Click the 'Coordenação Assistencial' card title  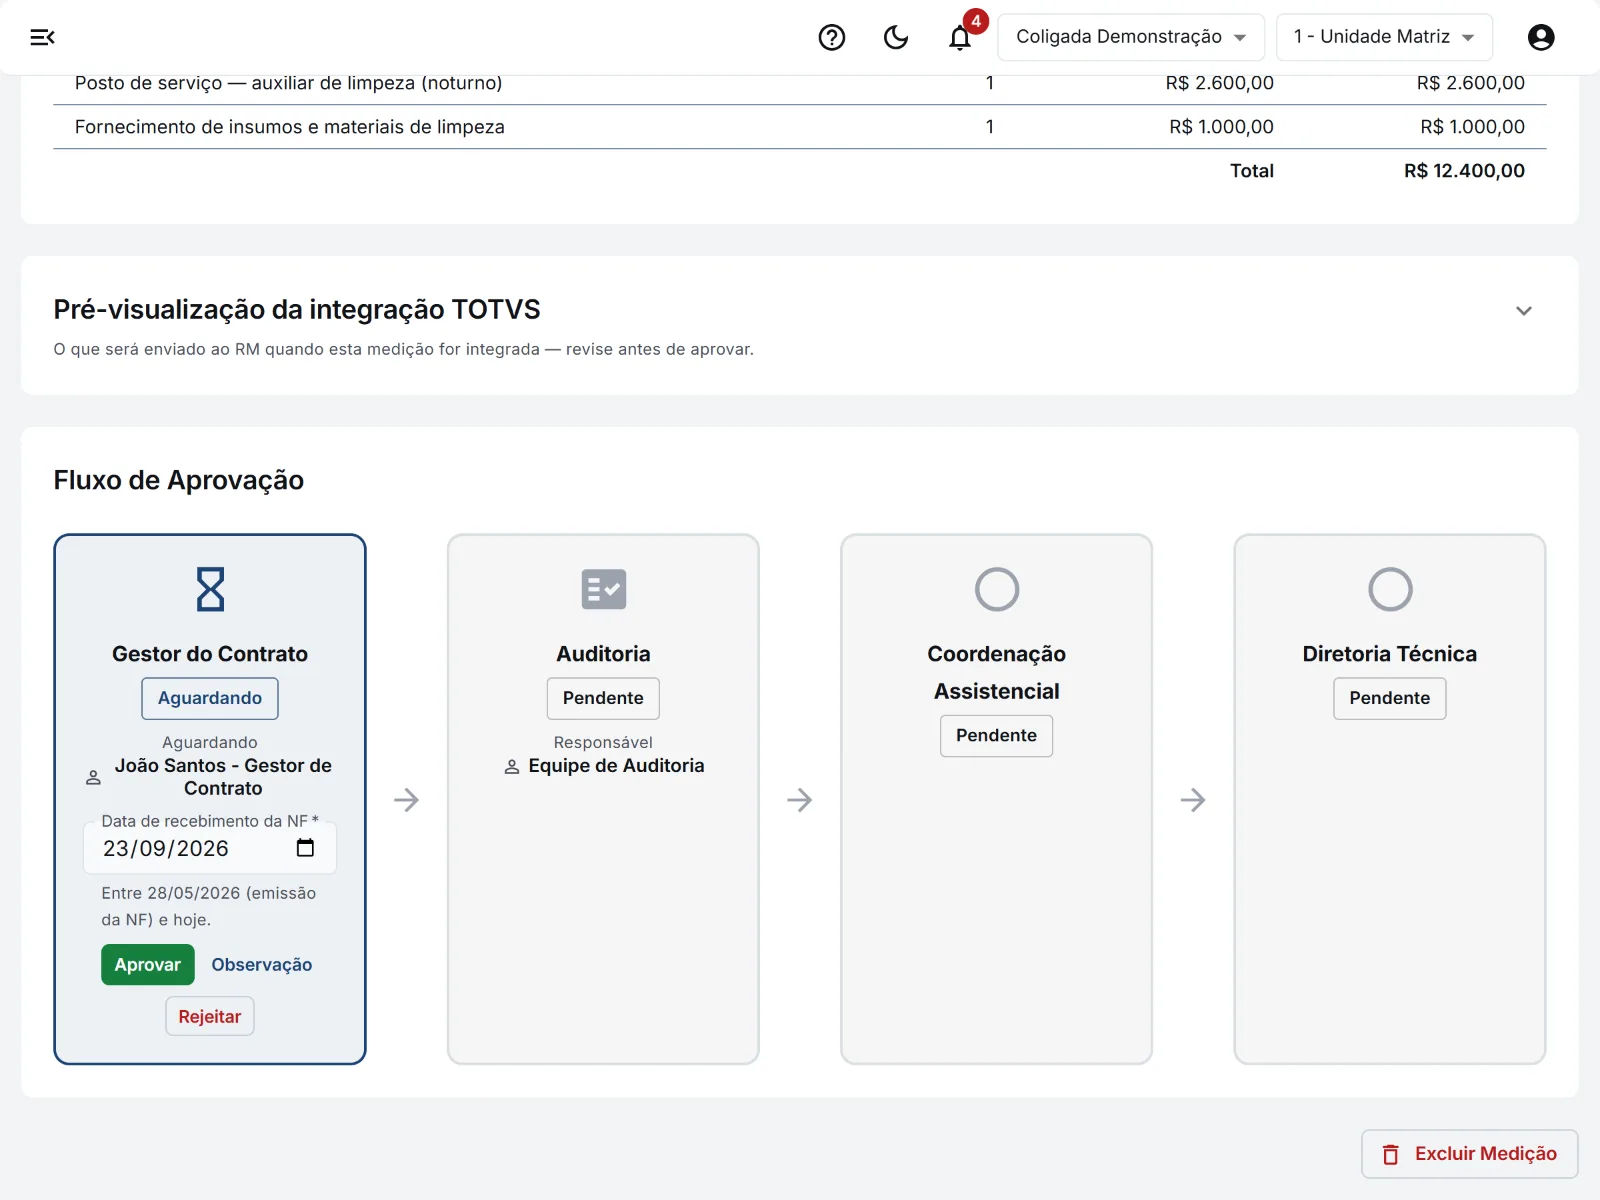(x=997, y=672)
